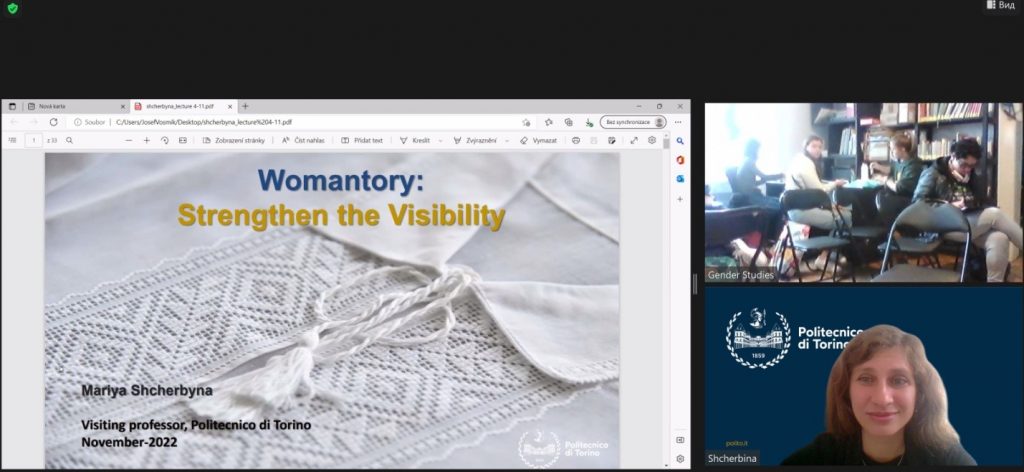Fit PDF page to width

[x=183, y=140]
